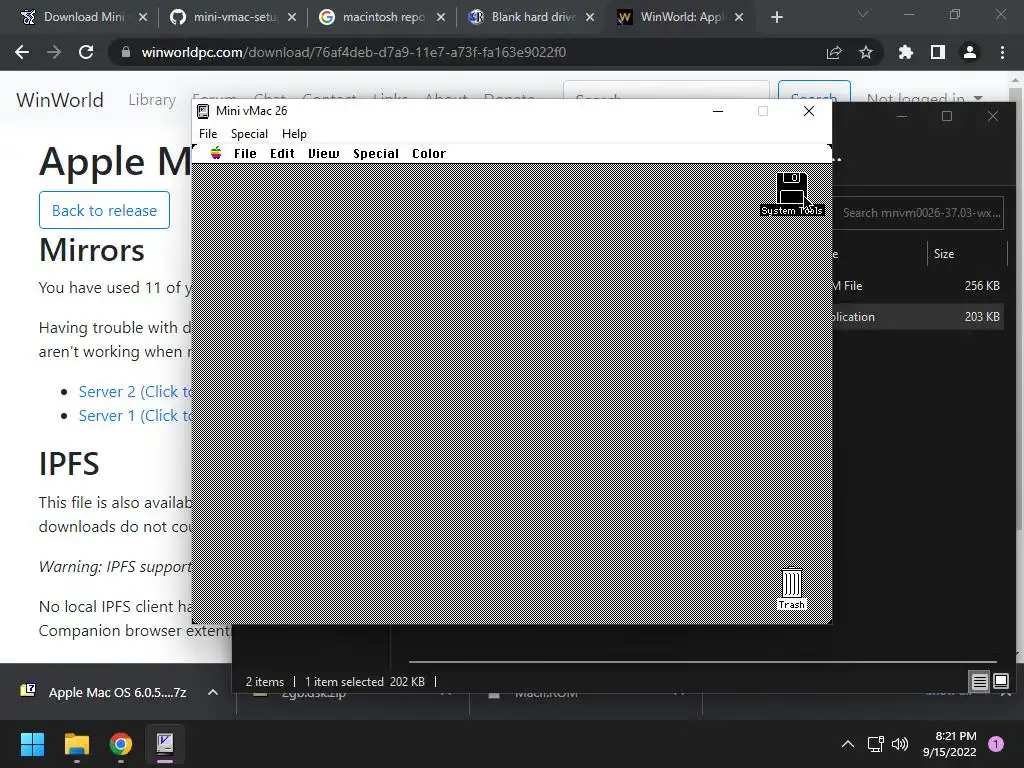Screen dimensions: 1024x768
Task: Minimize the Mini vMac window
Action: [718, 111]
